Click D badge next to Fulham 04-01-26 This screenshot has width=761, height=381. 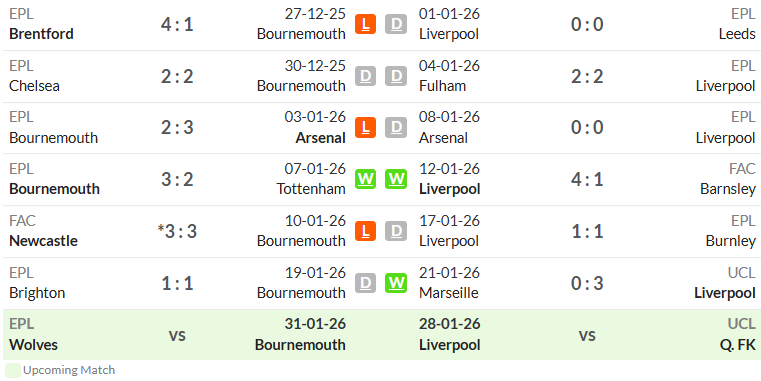coord(396,76)
